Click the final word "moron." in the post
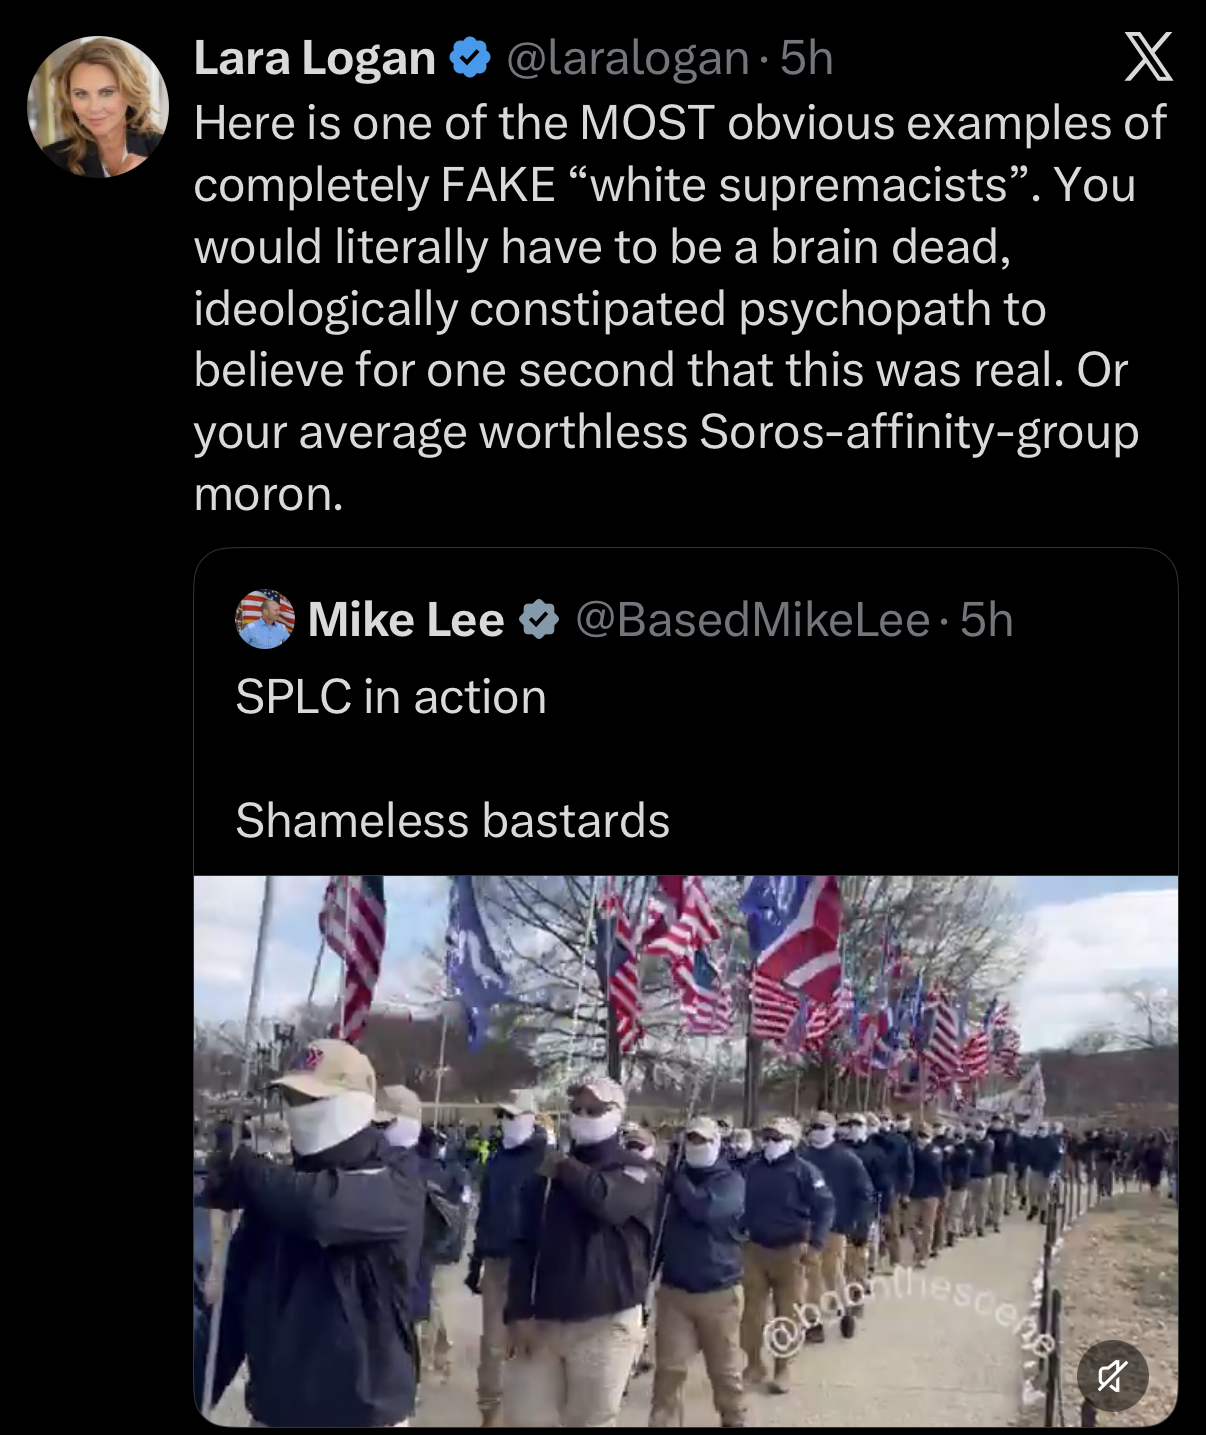1206x1435 pixels. tap(268, 494)
